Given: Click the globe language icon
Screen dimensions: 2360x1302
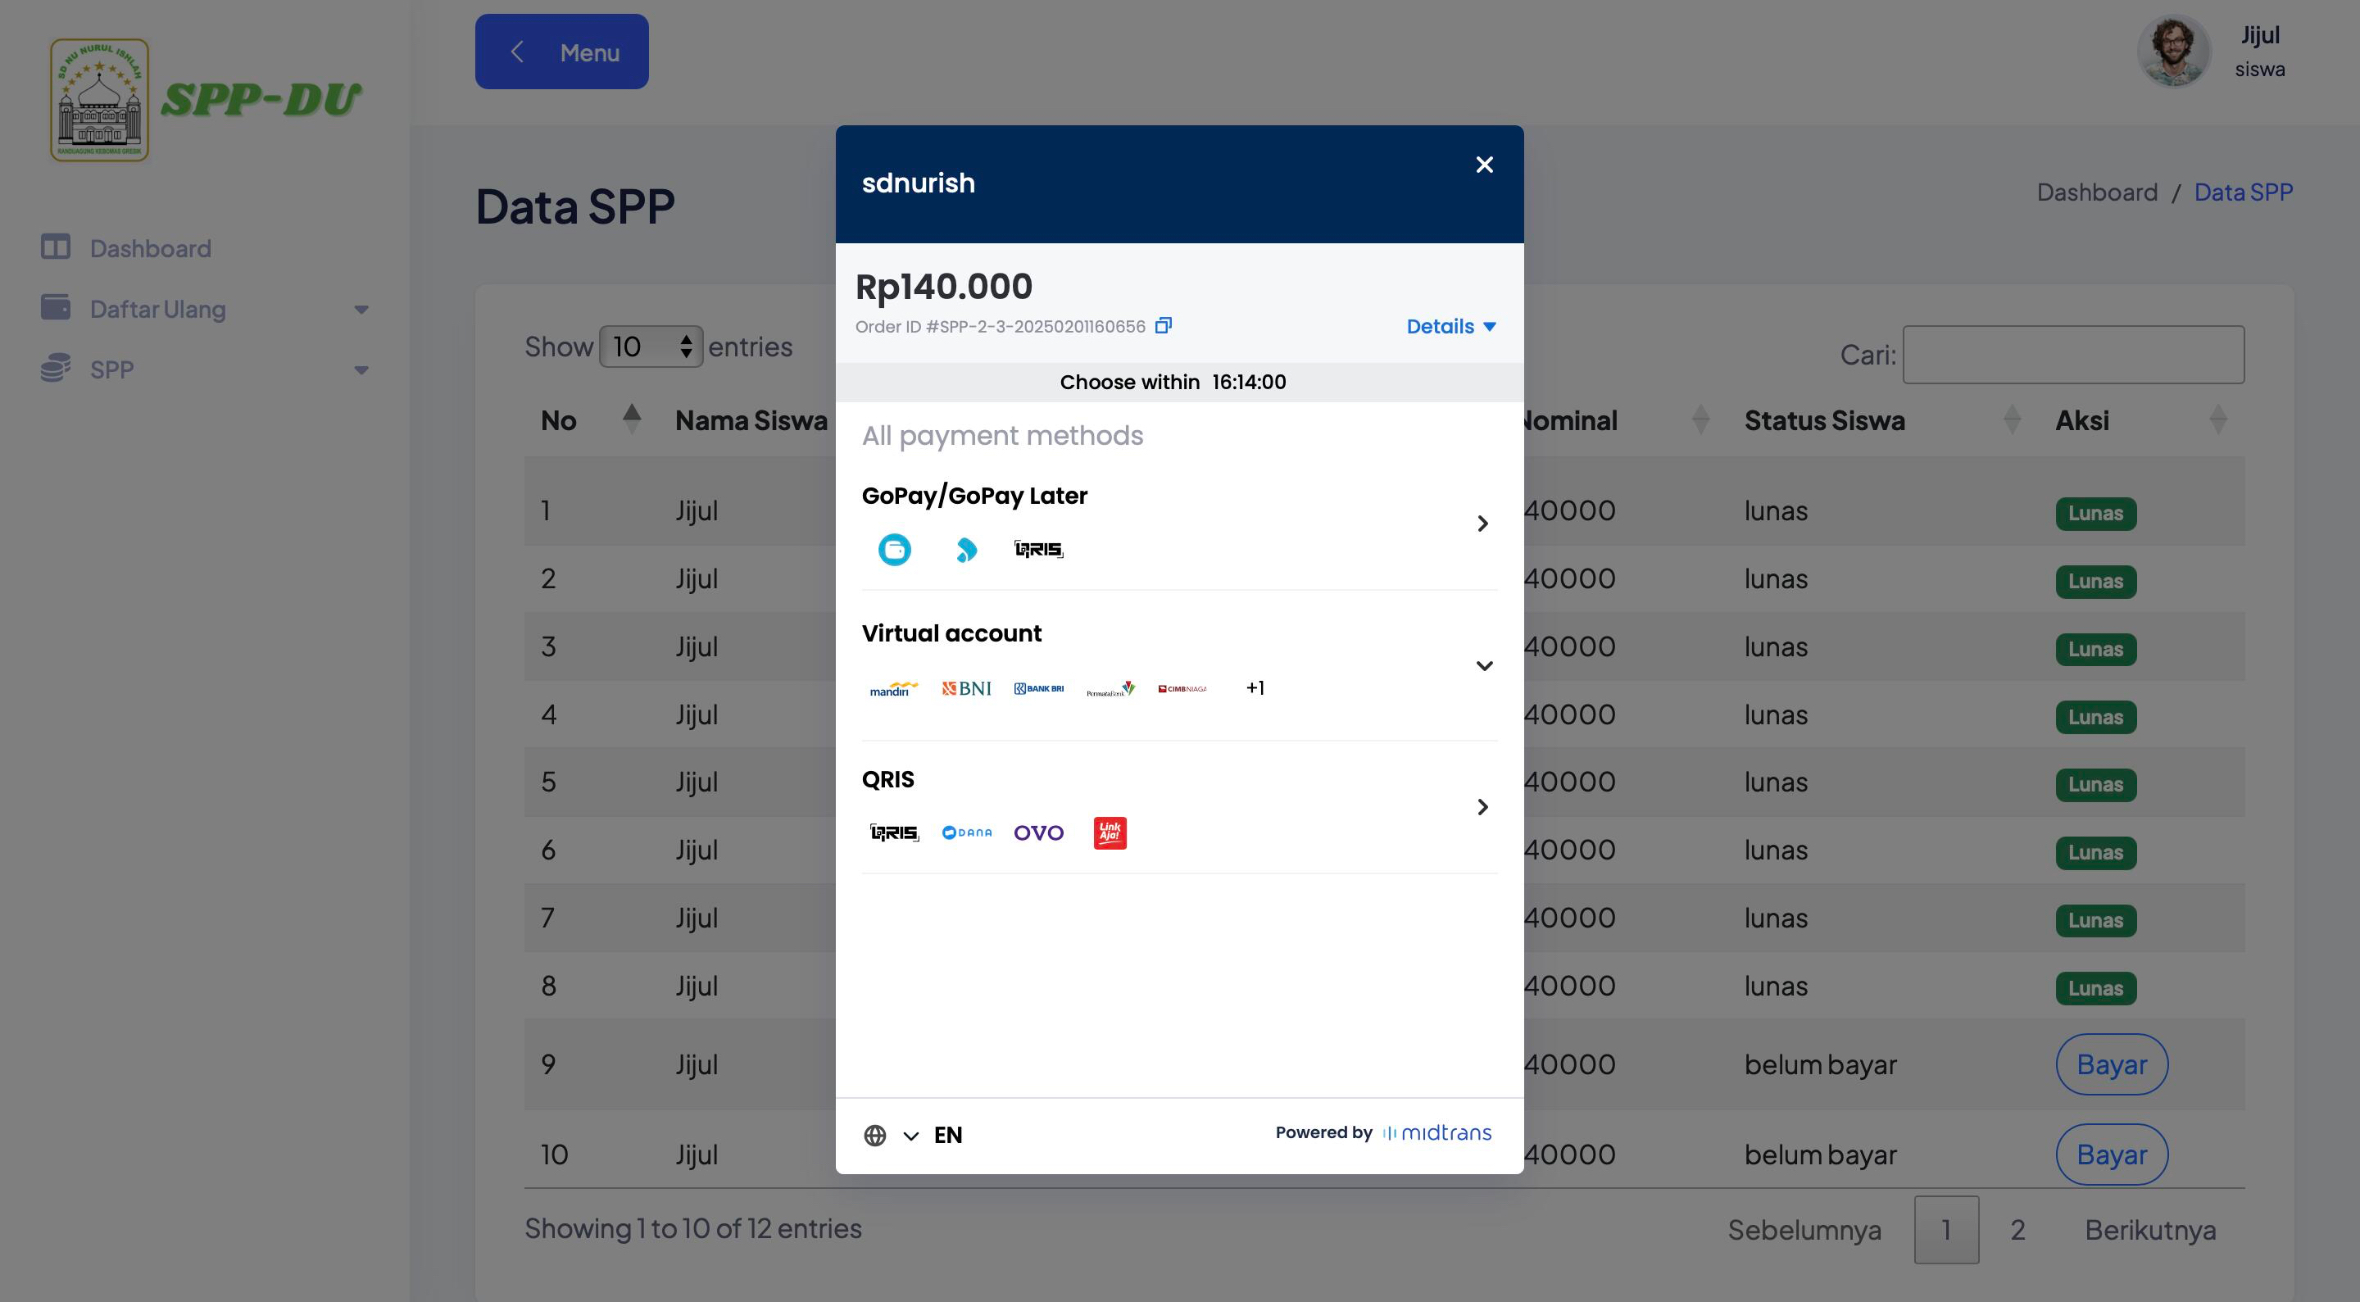Looking at the screenshot, I should (x=875, y=1135).
